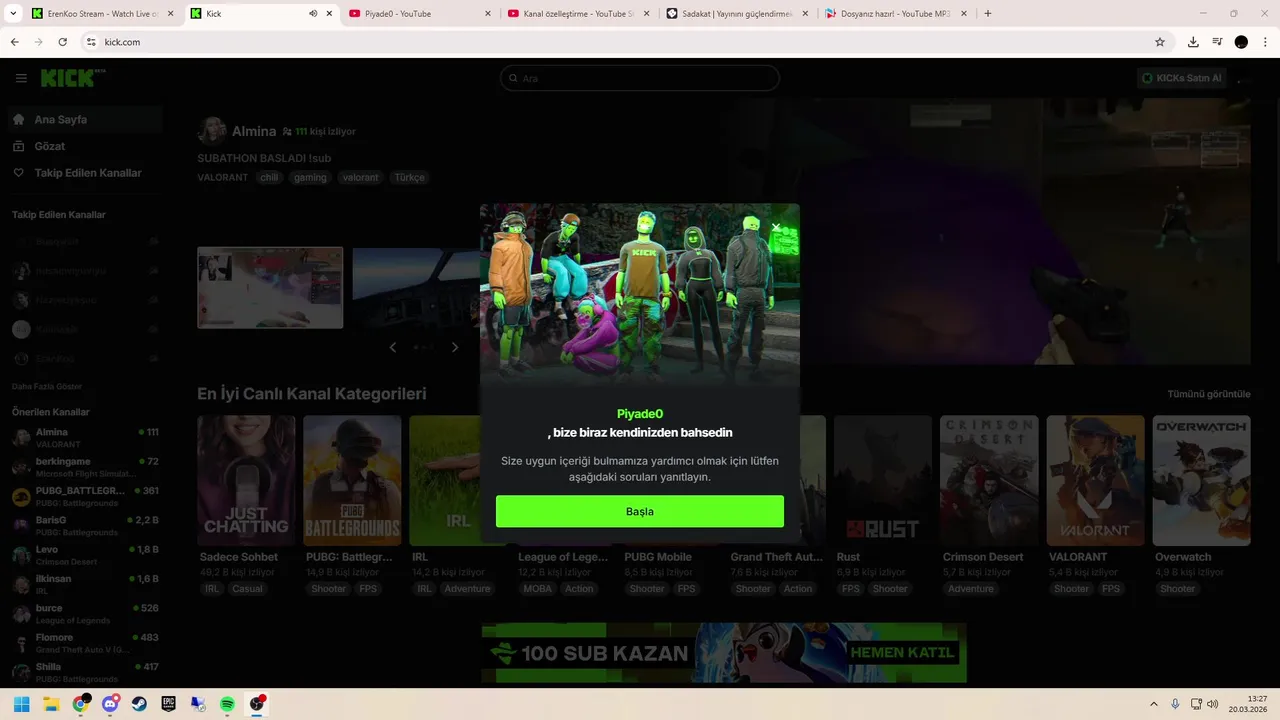The width and height of the screenshot is (1280, 720).
Task: Click the Türkçe tag on the featured stream
Action: (x=409, y=177)
